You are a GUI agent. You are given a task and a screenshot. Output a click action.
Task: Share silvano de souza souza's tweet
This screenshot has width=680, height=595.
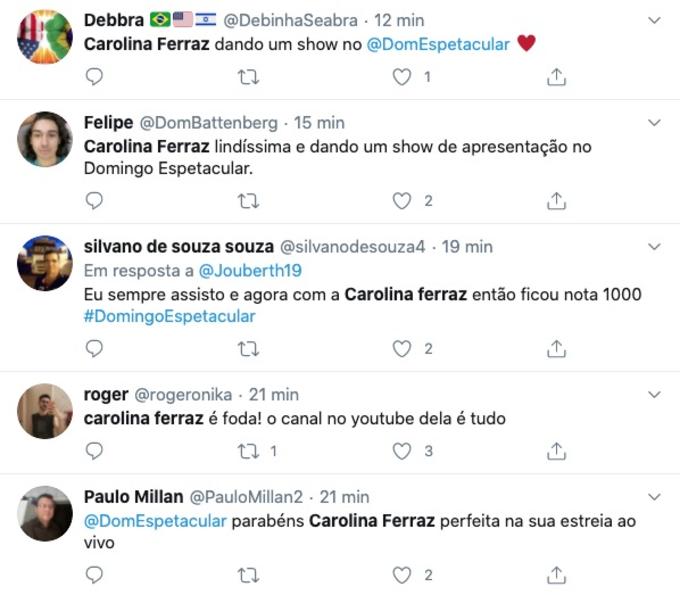click(x=557, y=349)
